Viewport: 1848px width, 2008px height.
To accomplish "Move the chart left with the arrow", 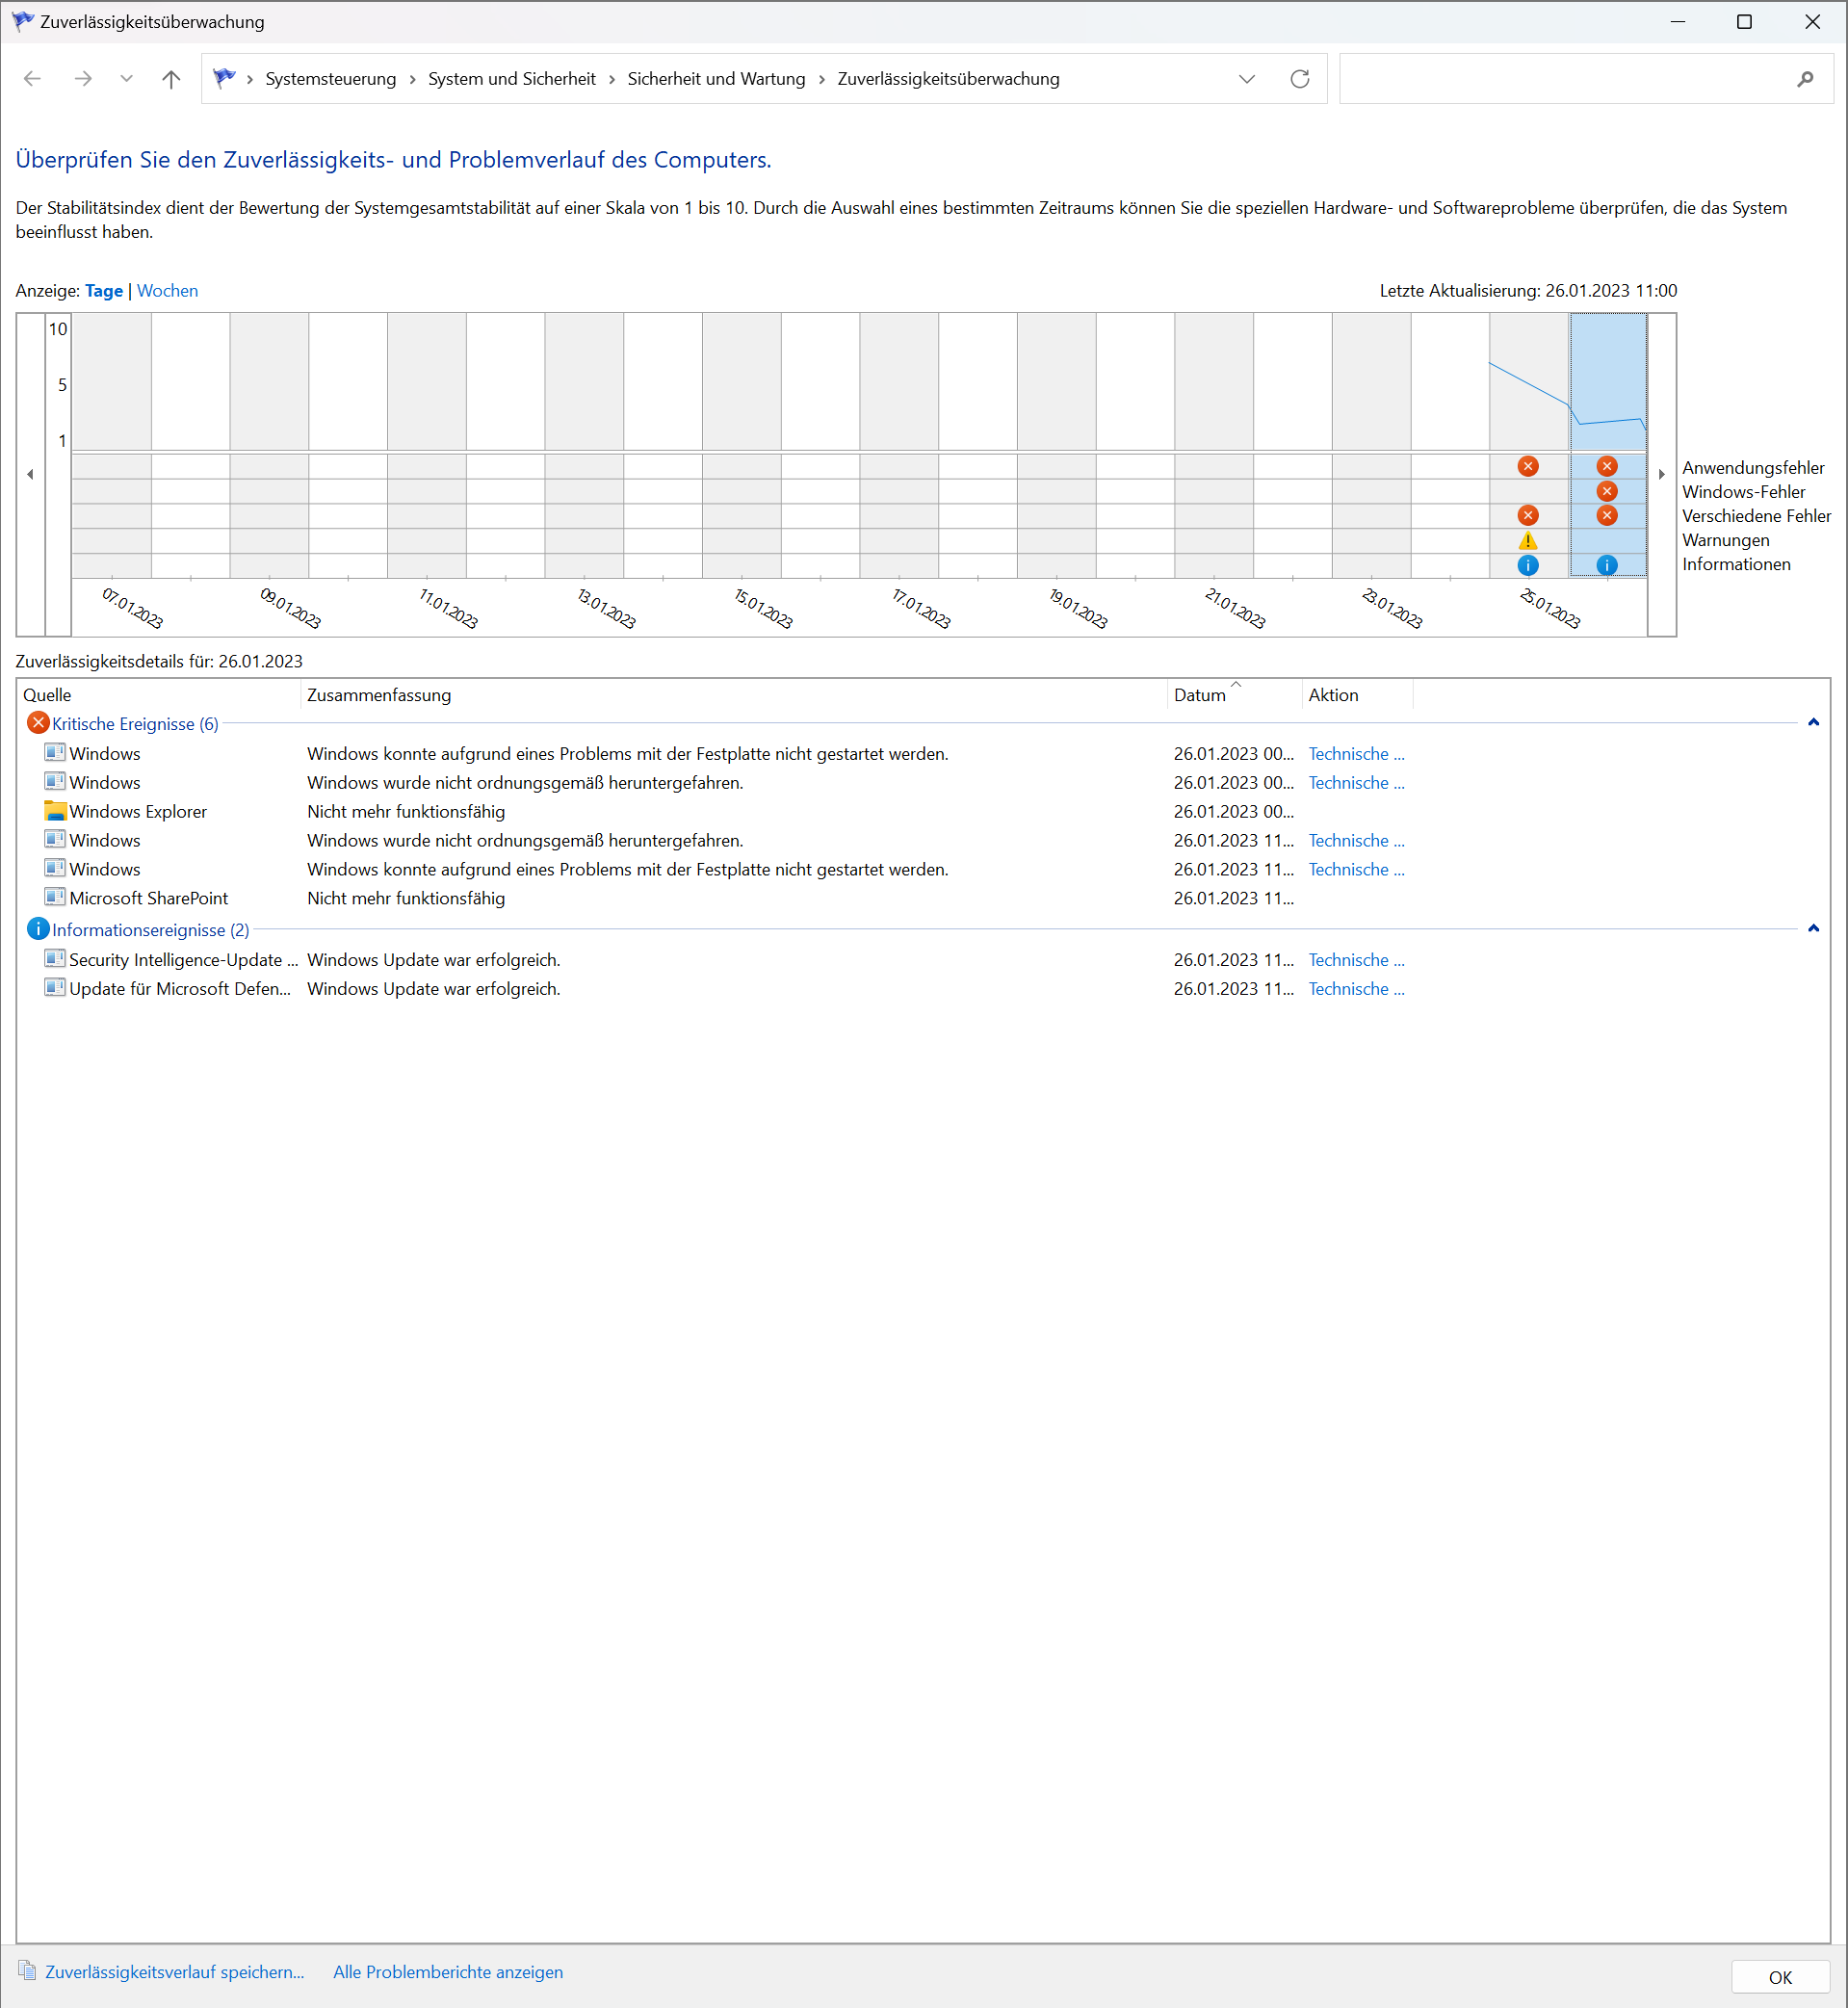I will click(30, 474).
